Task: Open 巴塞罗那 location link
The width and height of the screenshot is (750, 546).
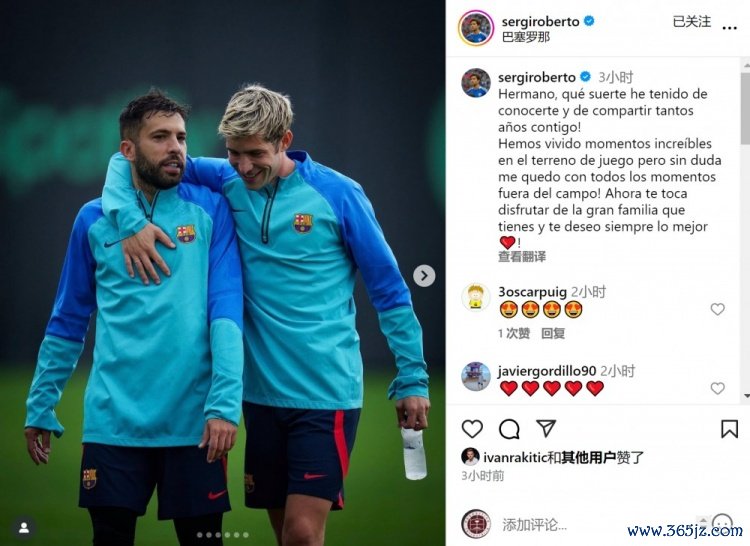Action: click(526, 37)
